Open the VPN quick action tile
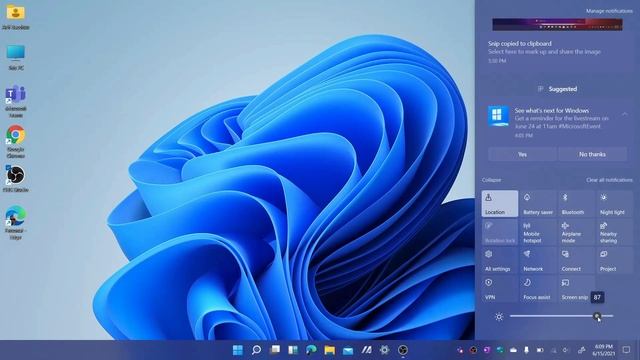 (x=500, y=289)
